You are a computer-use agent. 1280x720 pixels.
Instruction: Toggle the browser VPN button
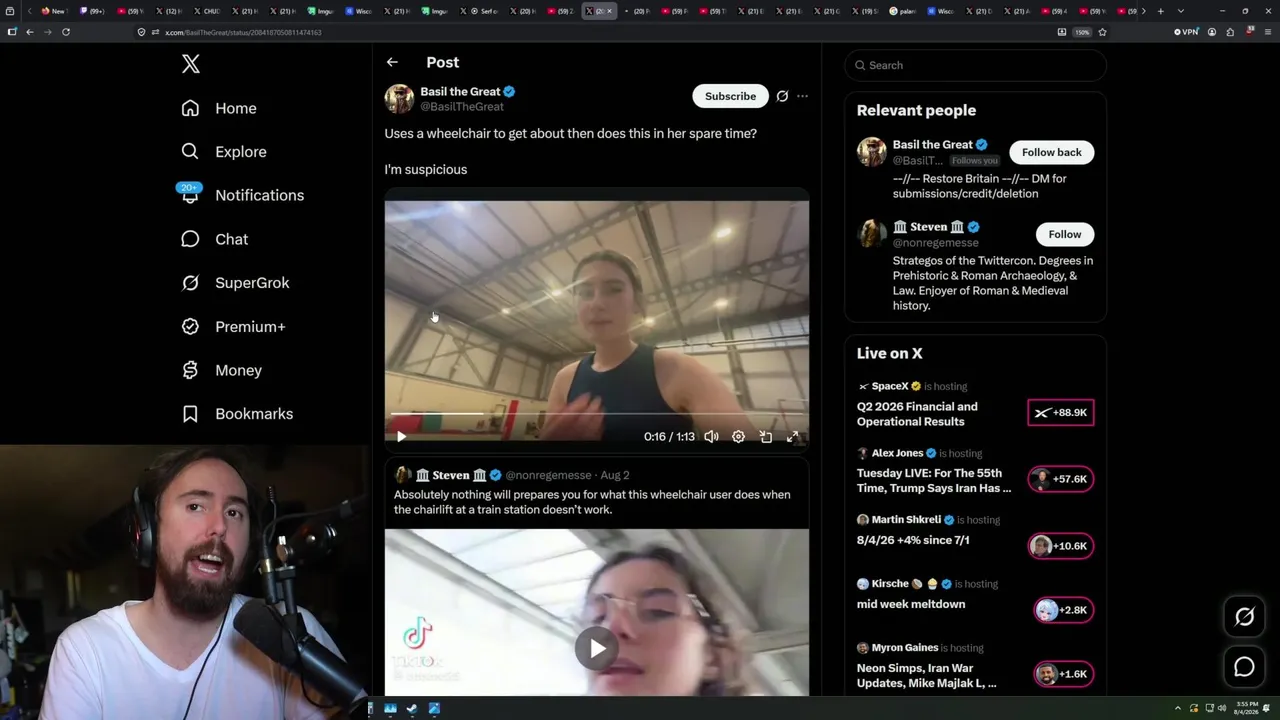click(1186, 32)
